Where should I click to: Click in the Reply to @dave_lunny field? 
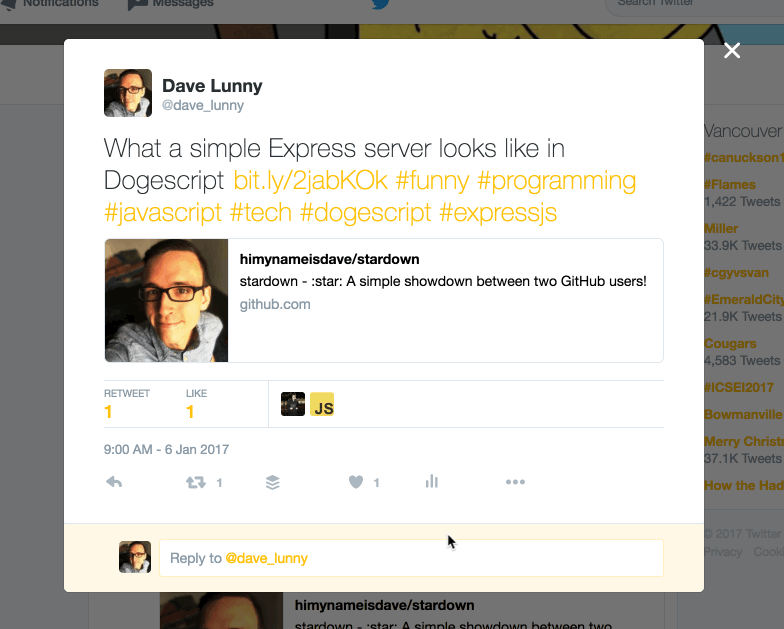point(412,558)
